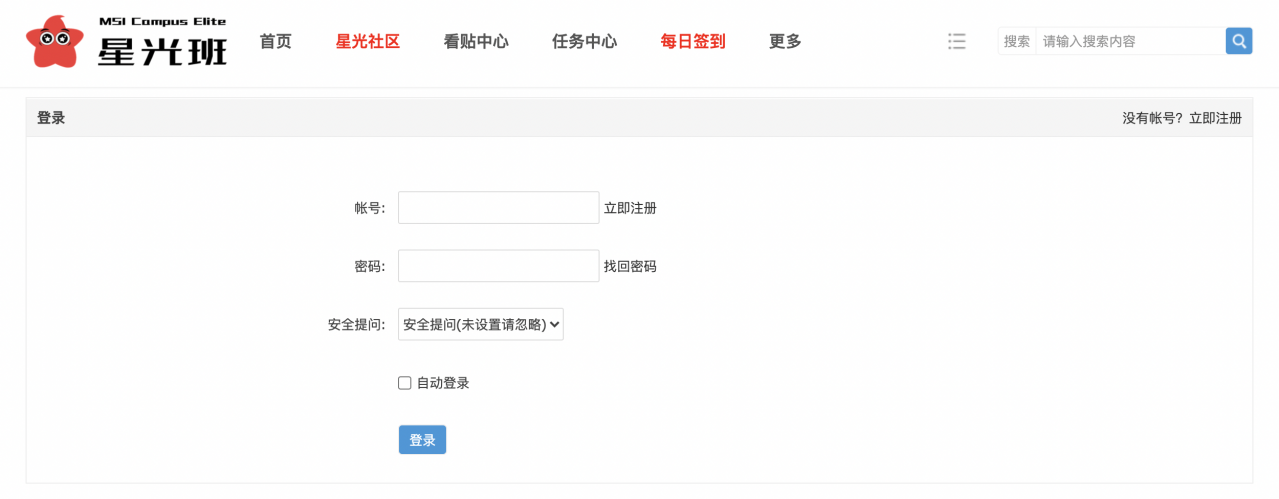Click the 星光班 wordmark text
1279x499 pixels.
tap(162, 50)
